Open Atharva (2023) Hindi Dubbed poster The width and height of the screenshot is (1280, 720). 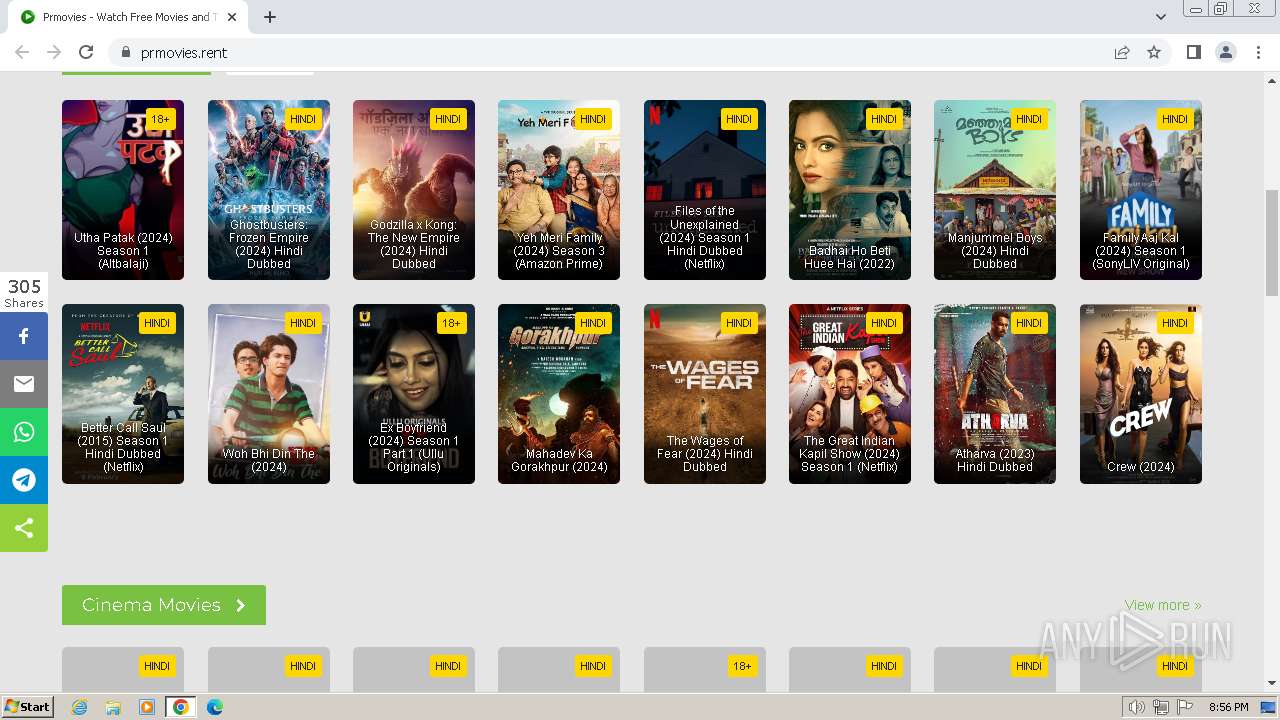pyautogui.click(x=995, y=394)
